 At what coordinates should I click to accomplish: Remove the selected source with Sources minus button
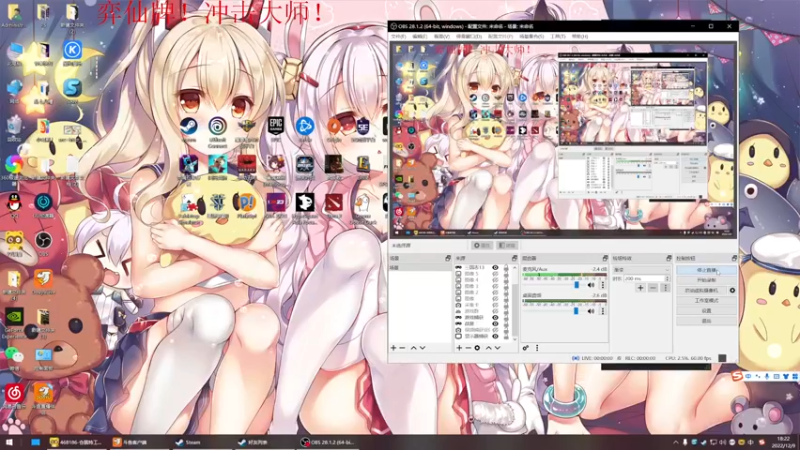click(x=468, y=348)
